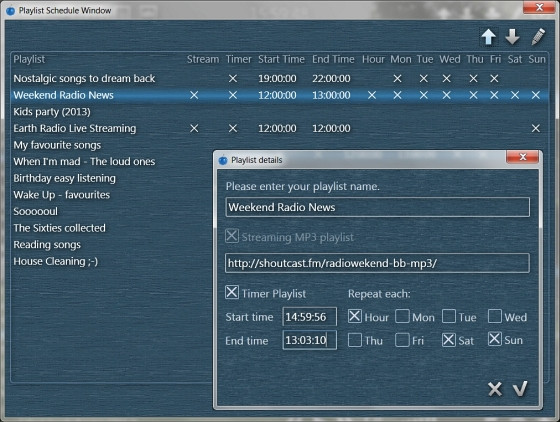The height and width of the screenshot is (422, 560).
Task: Uncheck the Sat repeat checkbox
Action: 449,340
